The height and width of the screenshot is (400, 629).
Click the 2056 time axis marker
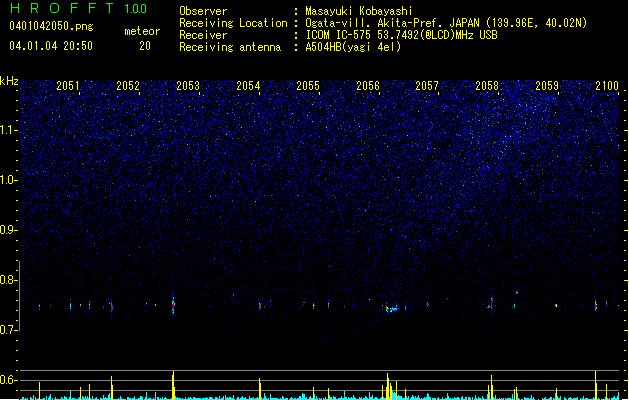[368, 86]
